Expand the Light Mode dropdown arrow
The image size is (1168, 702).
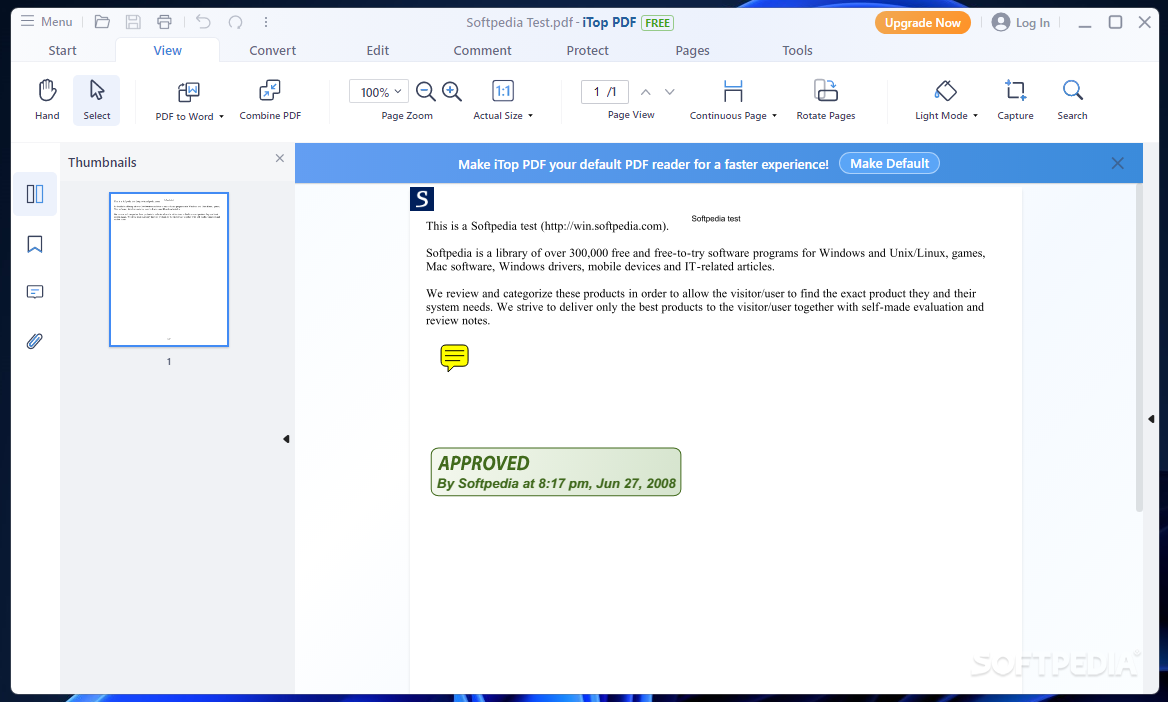975,116
